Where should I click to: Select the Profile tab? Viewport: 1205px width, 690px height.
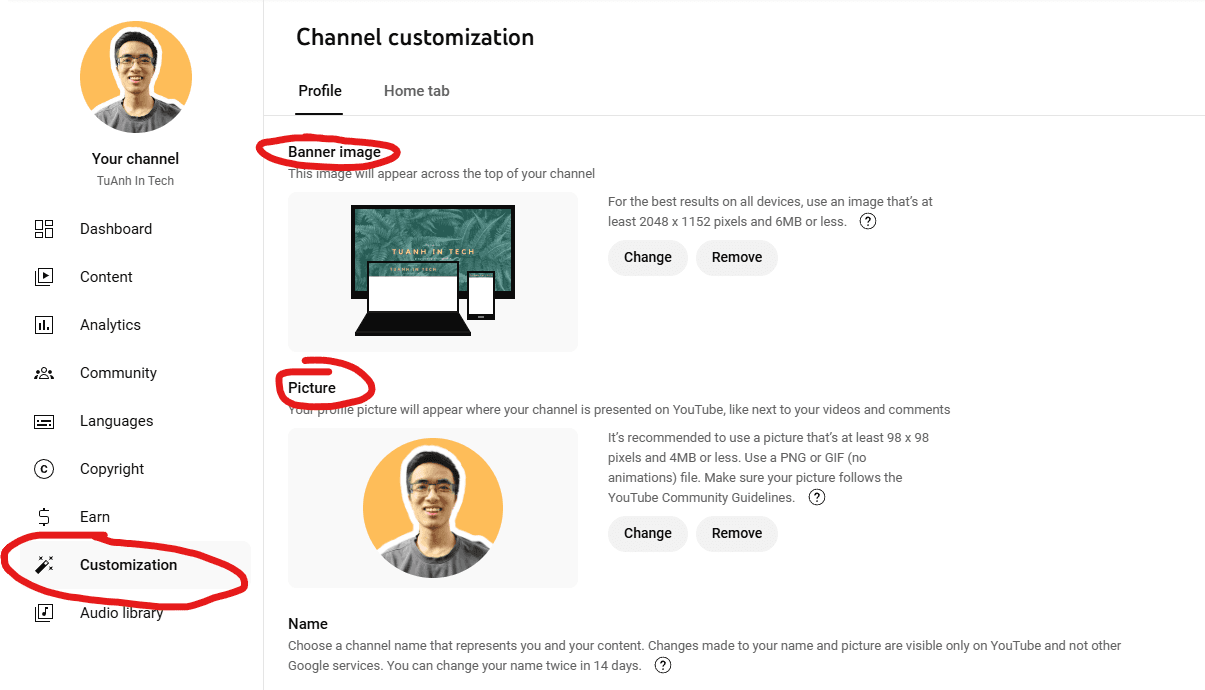pos(319,90)
